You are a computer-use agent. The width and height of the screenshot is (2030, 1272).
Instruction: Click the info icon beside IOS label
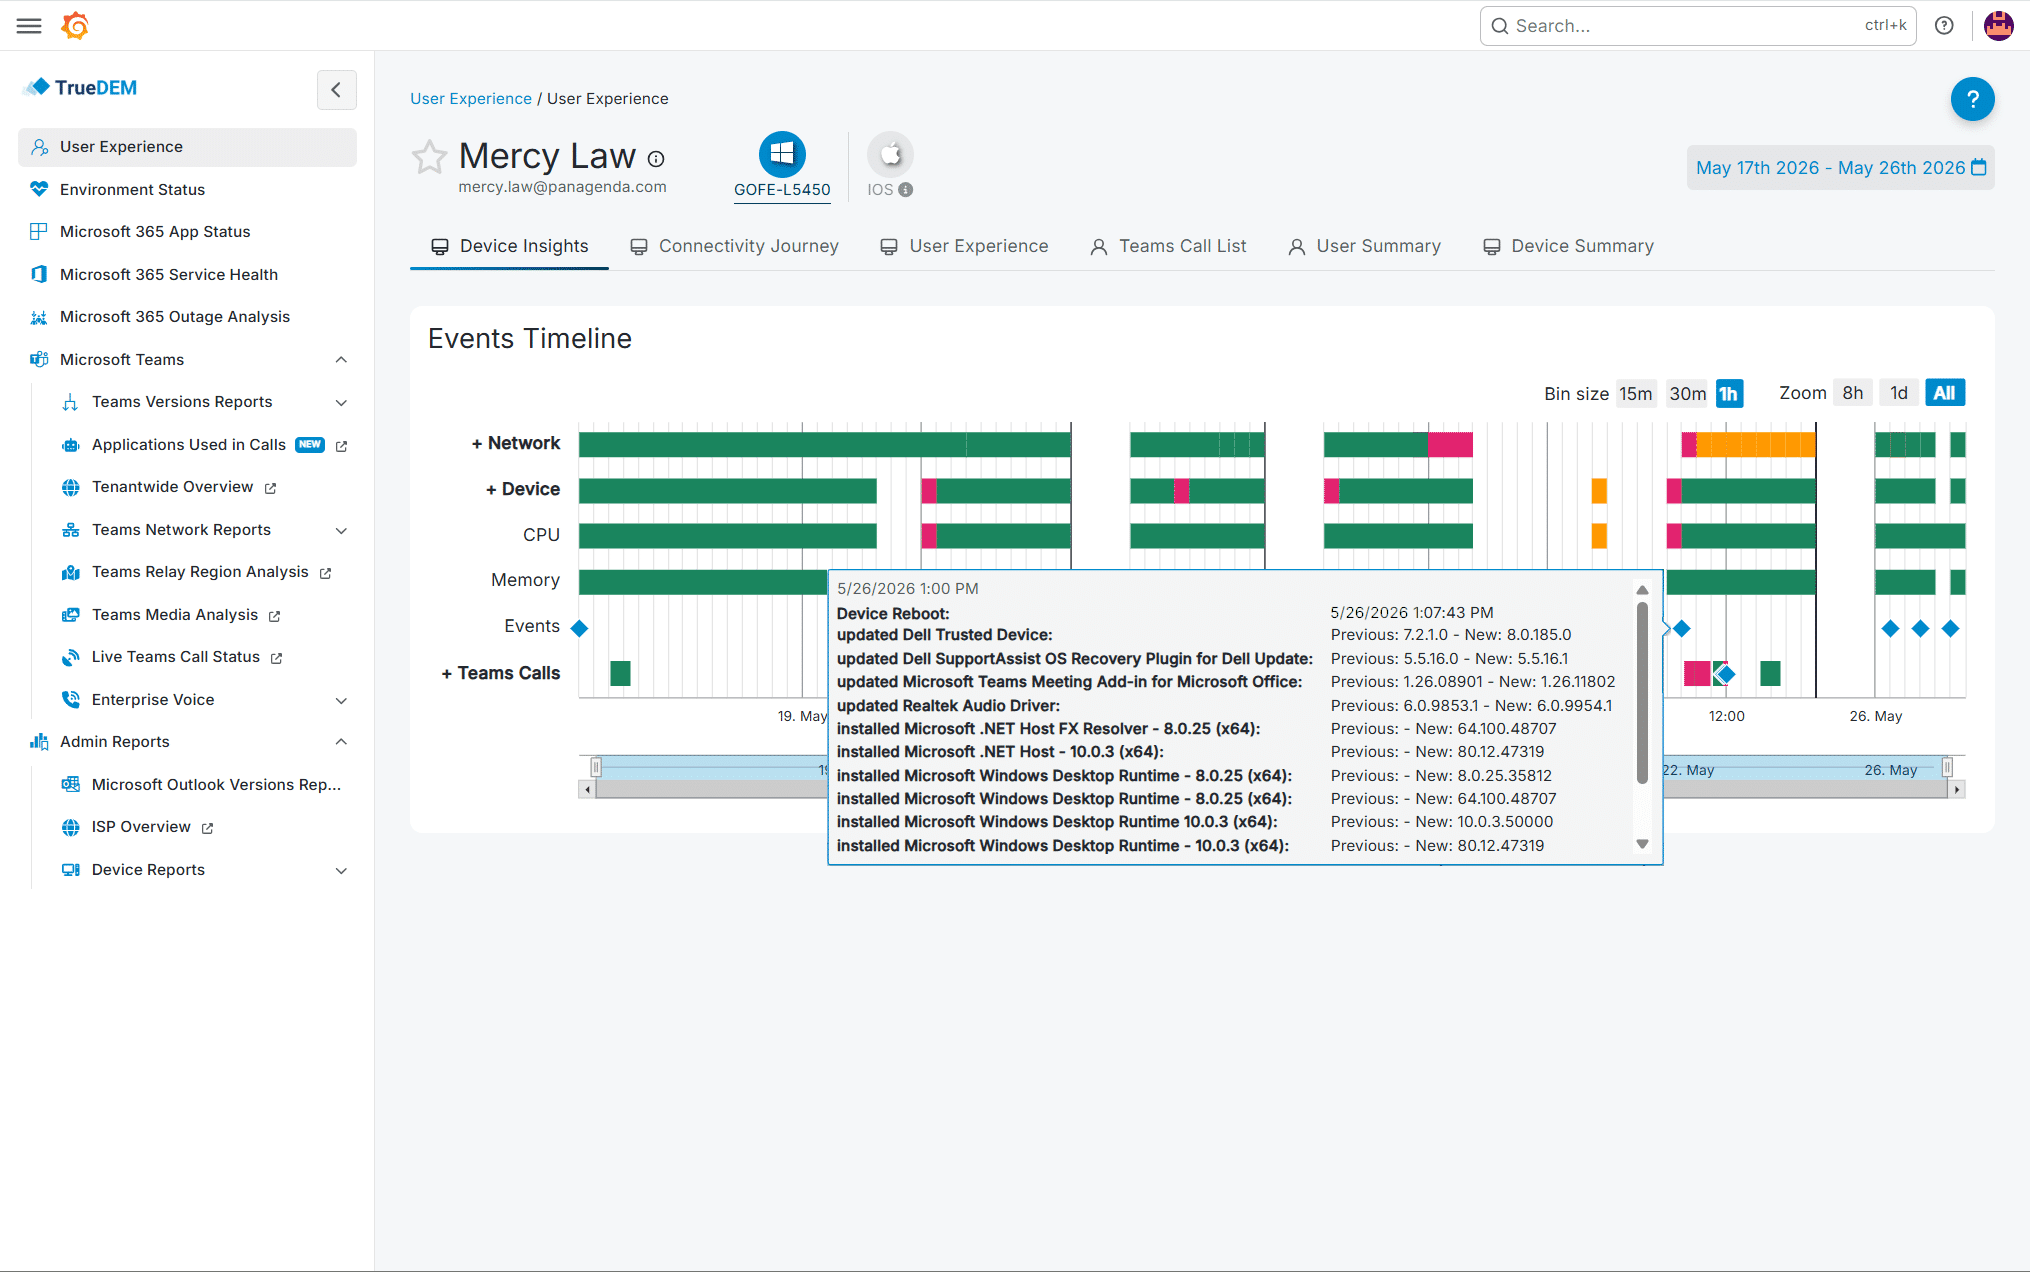coord(905,190)
